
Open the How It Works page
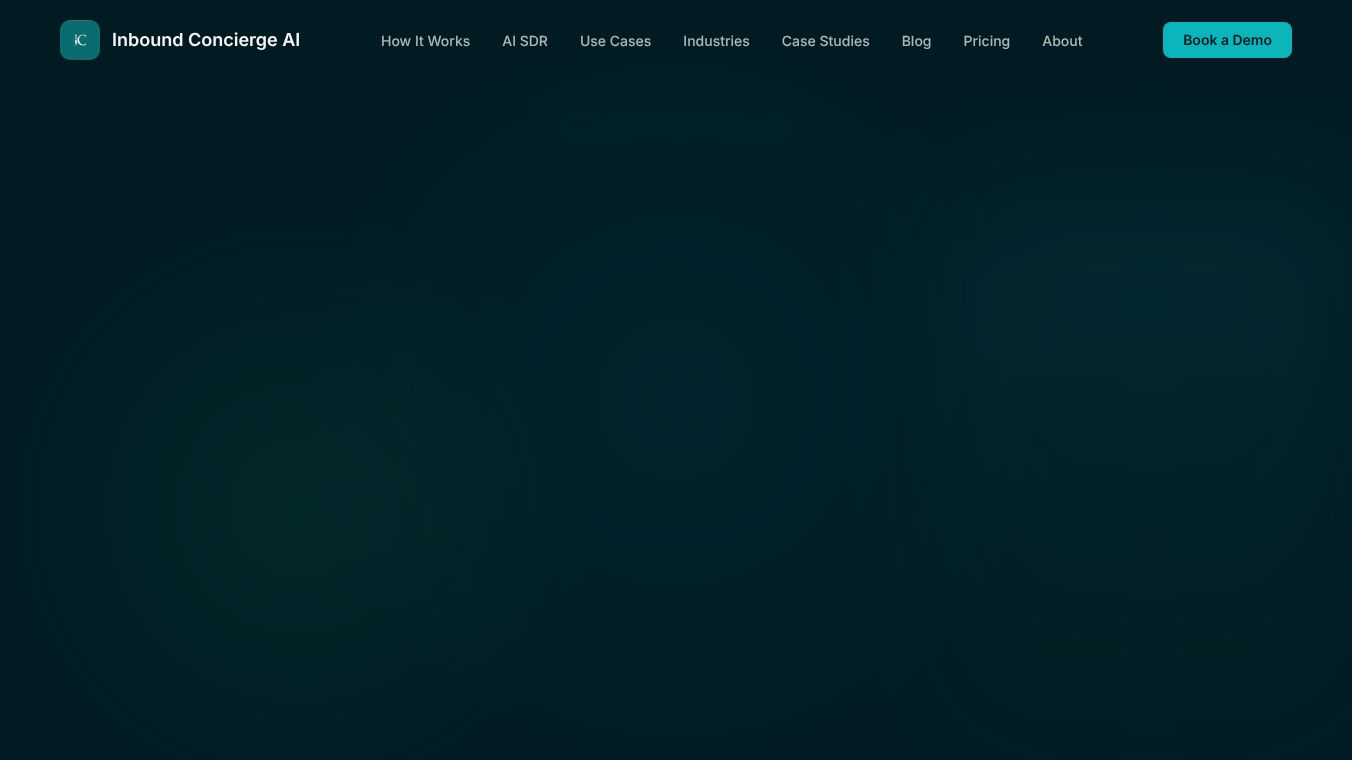click(x=425, y=41)
